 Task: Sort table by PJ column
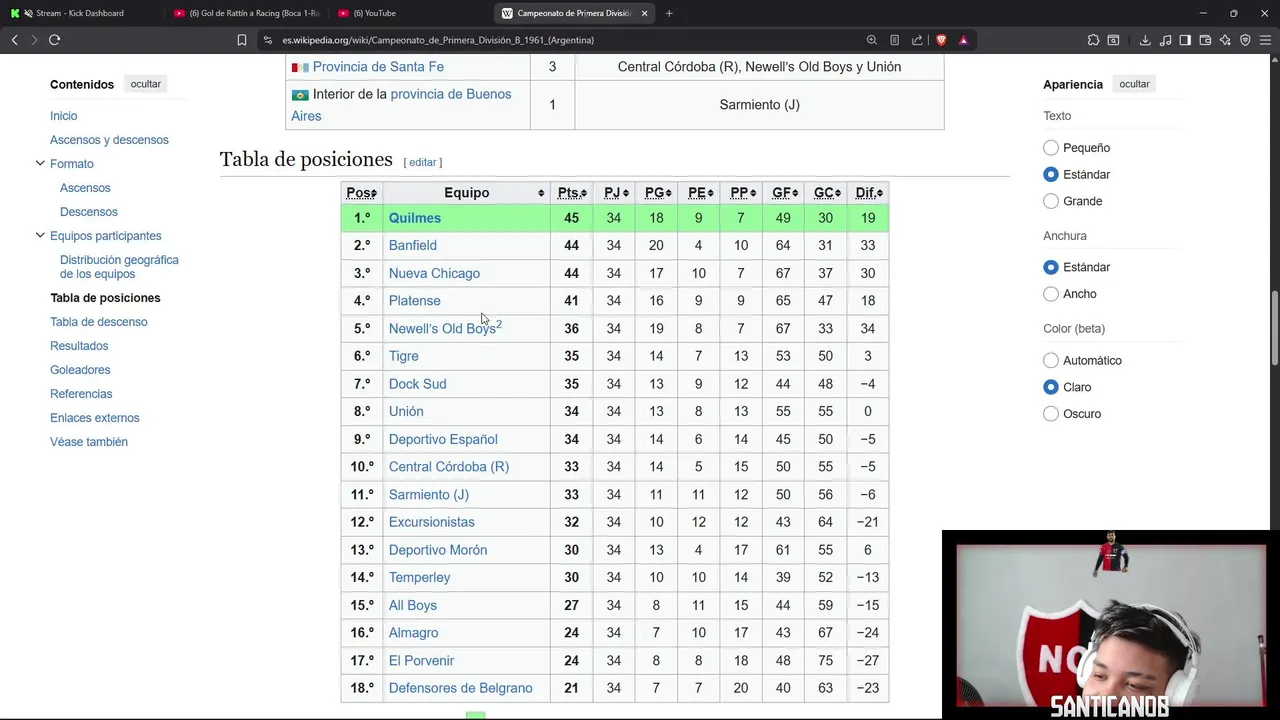[616, 193]
